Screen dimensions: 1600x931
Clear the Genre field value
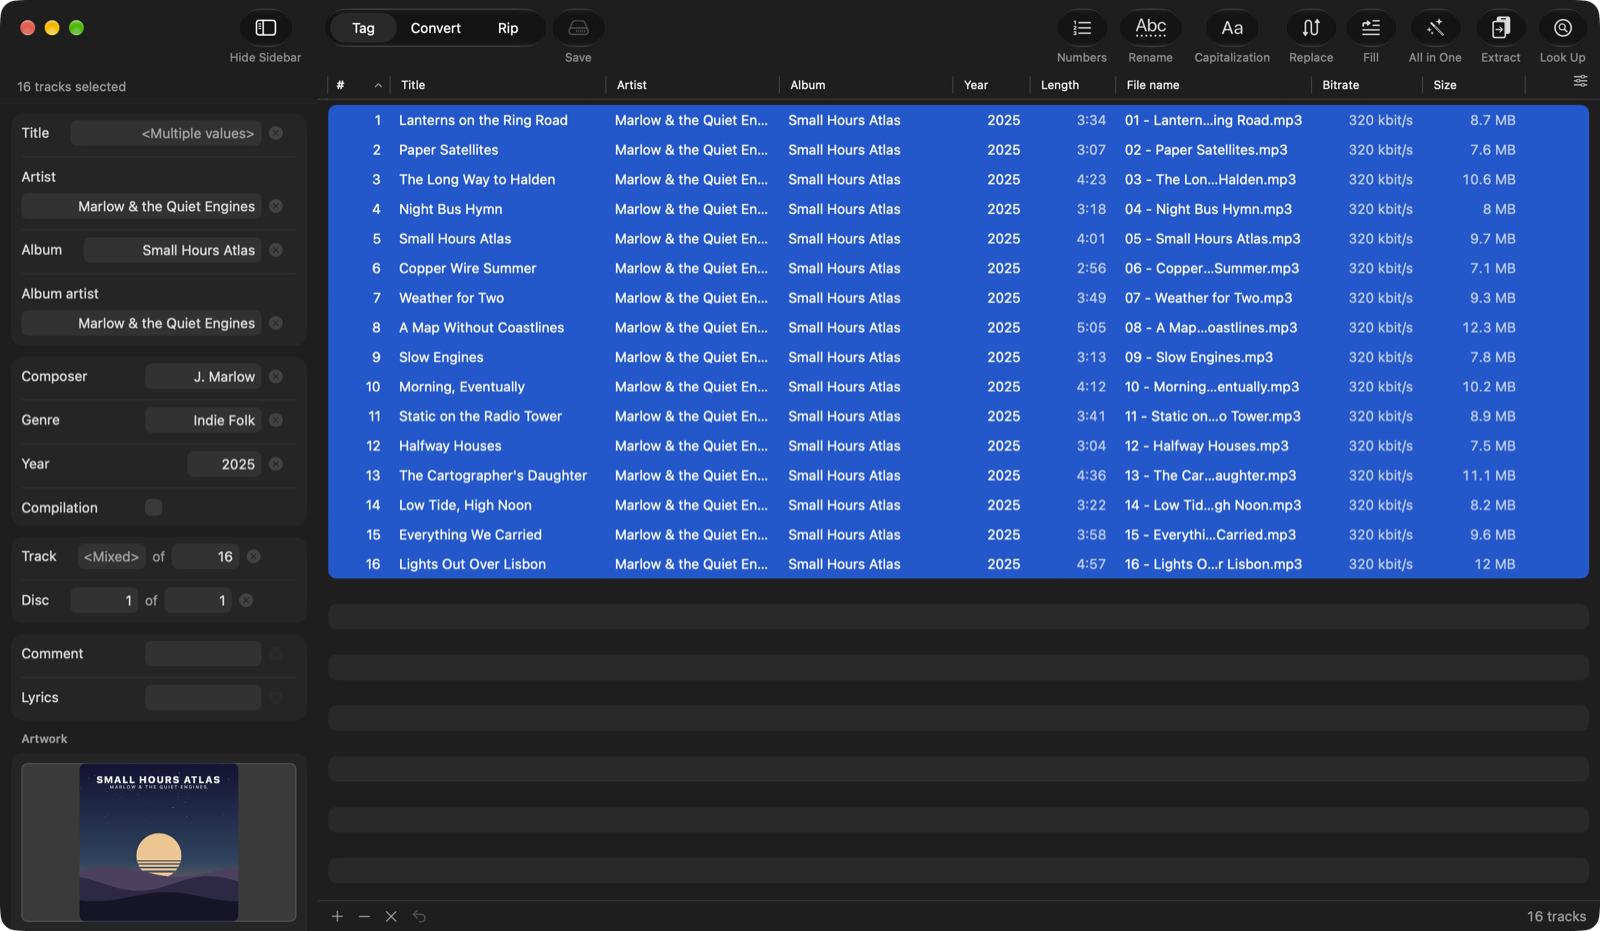[276, 420]
